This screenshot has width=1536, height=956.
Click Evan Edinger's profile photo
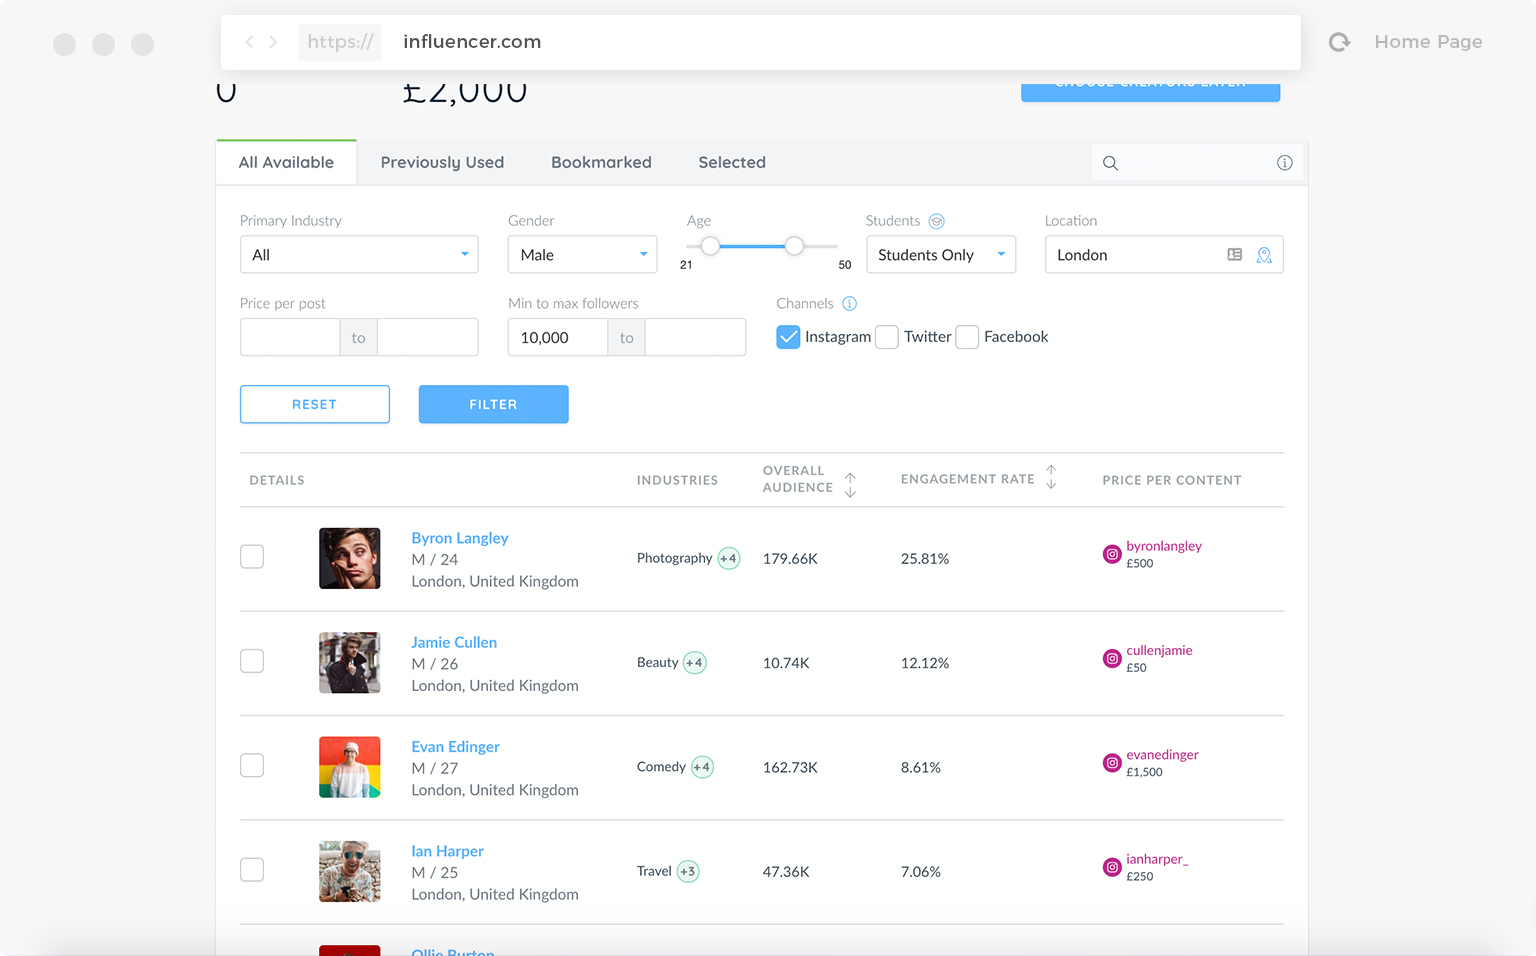(x=350, y=767)
